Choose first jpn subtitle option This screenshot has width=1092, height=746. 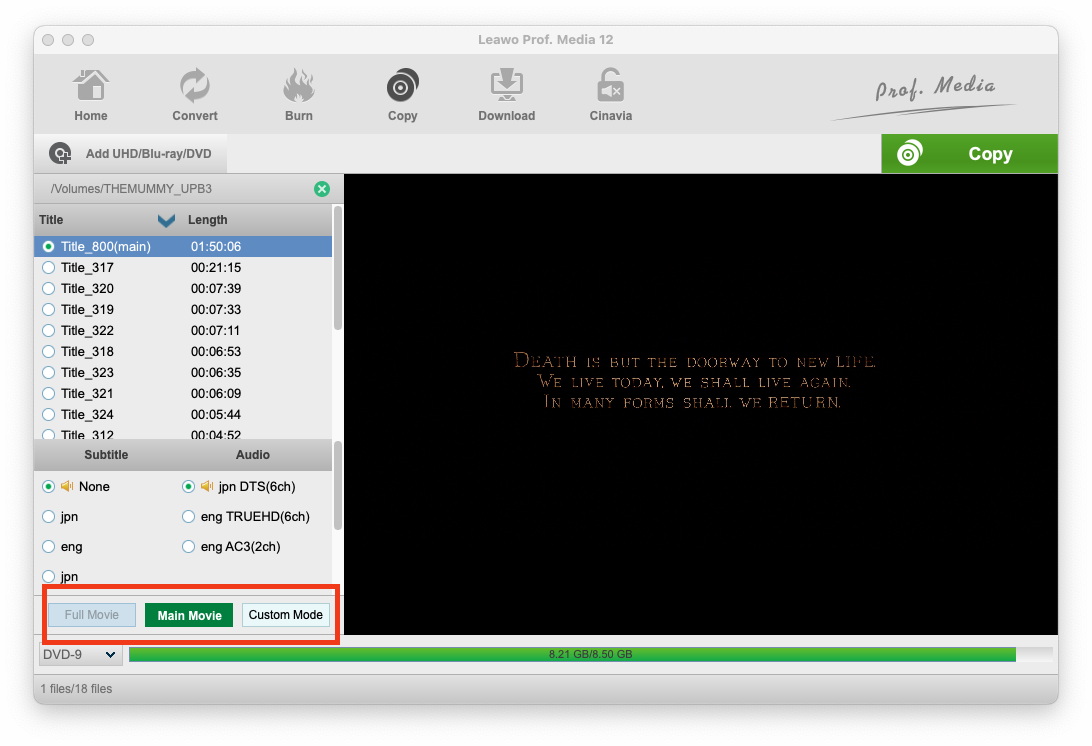(x=48, y=516)
